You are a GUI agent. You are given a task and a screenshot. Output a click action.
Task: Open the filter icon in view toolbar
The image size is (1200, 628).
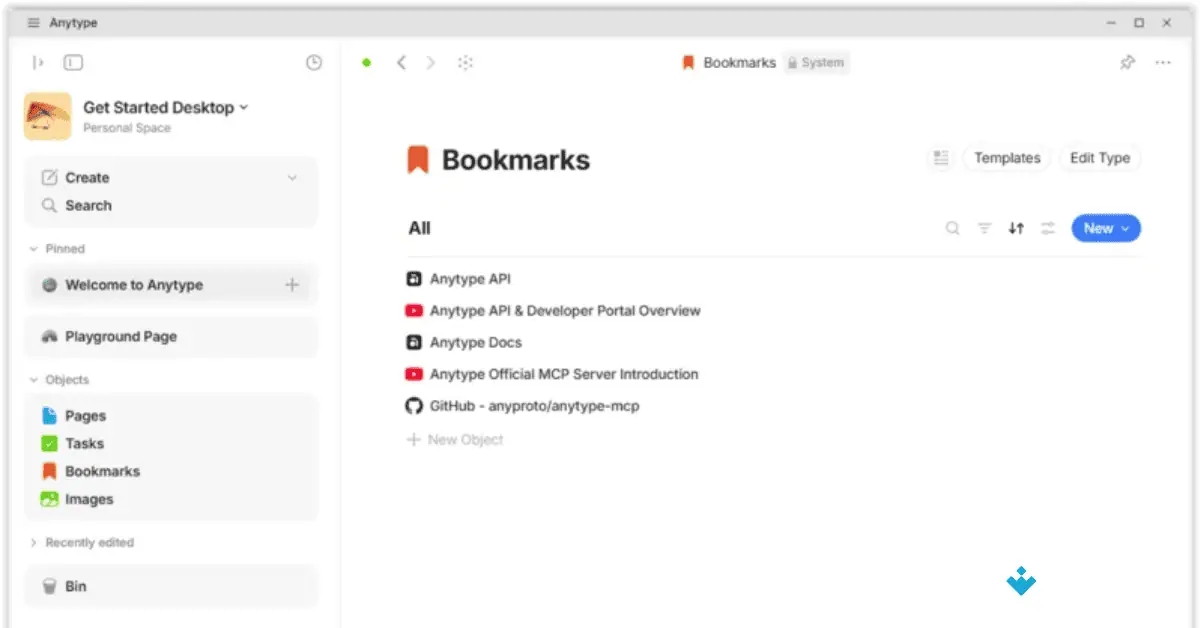984,229
